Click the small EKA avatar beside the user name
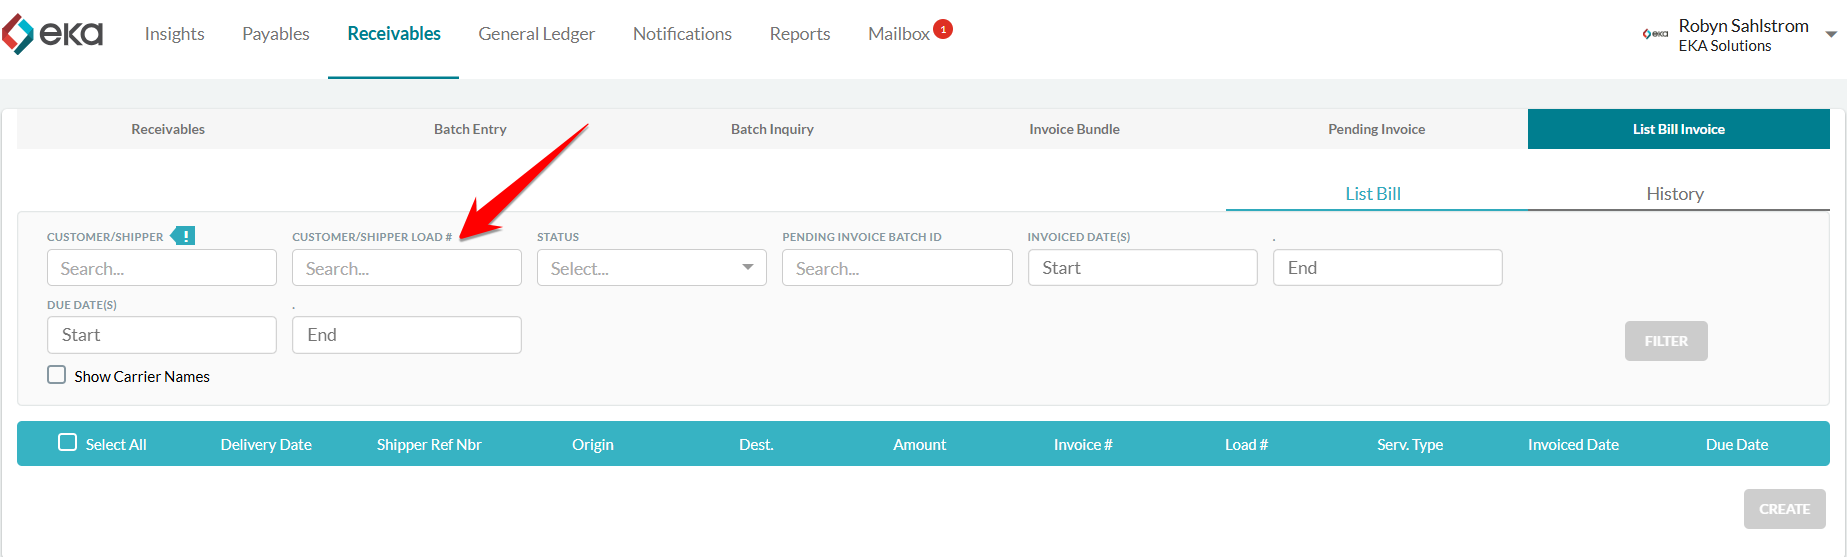The width and height of the screenshot is (1847, 557). pos(1655,34)
